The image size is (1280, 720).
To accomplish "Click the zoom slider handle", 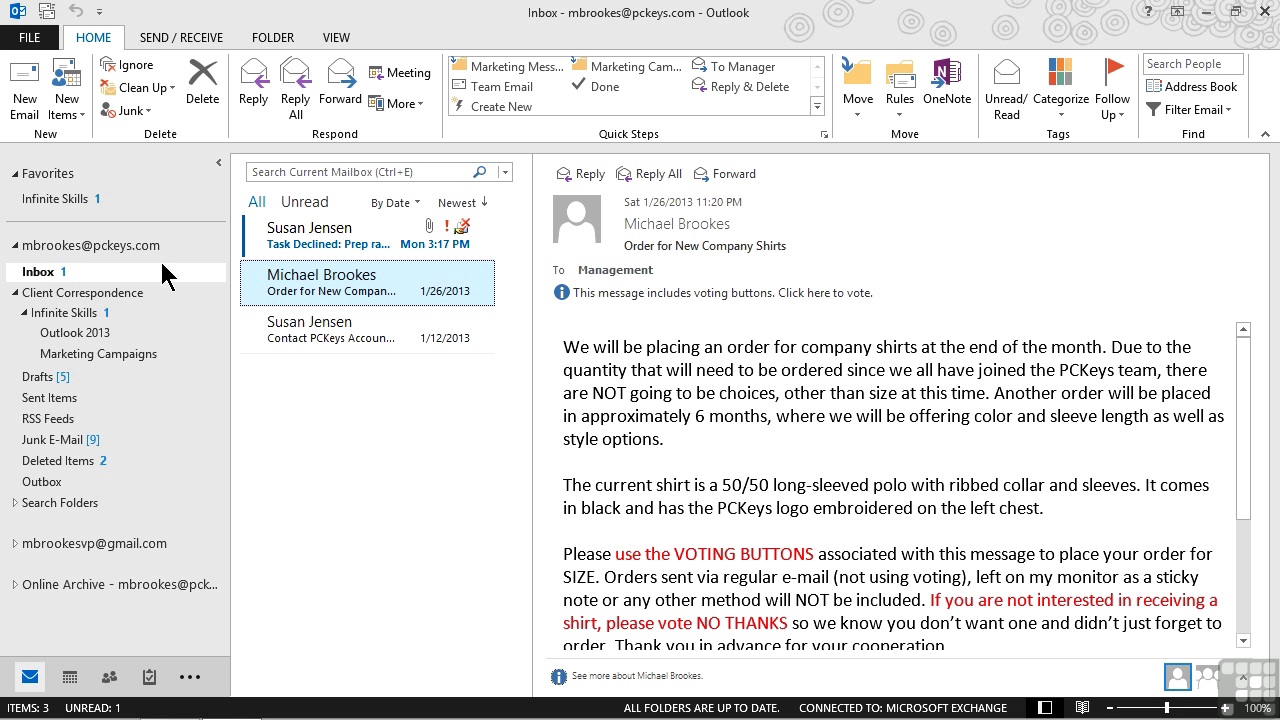I will (1167, 708).
